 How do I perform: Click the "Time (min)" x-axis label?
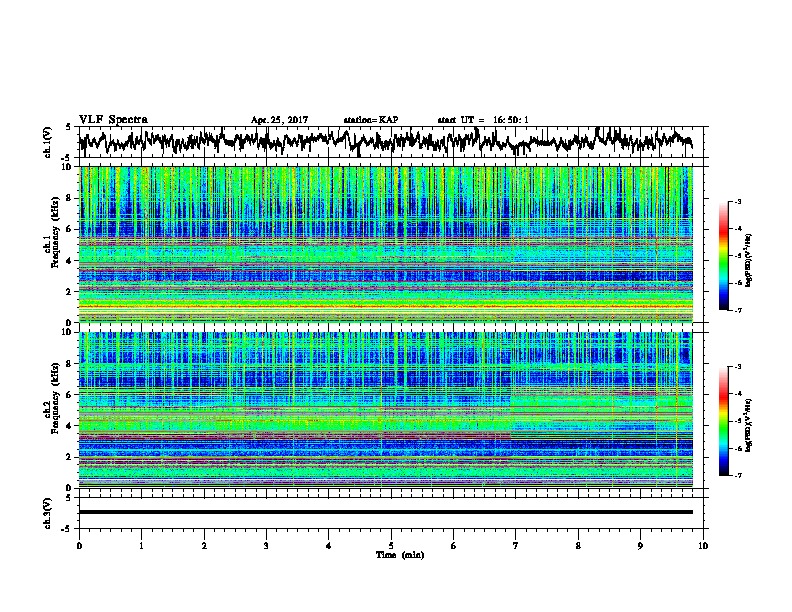(x=400, y=555)
